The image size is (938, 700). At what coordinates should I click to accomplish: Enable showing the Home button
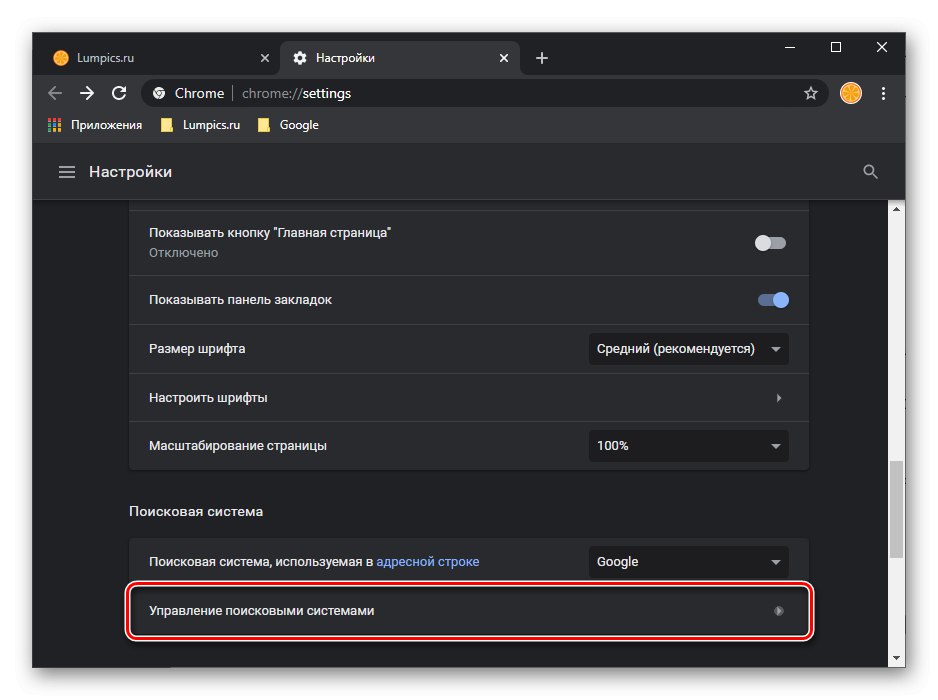(x=770, y=242)
